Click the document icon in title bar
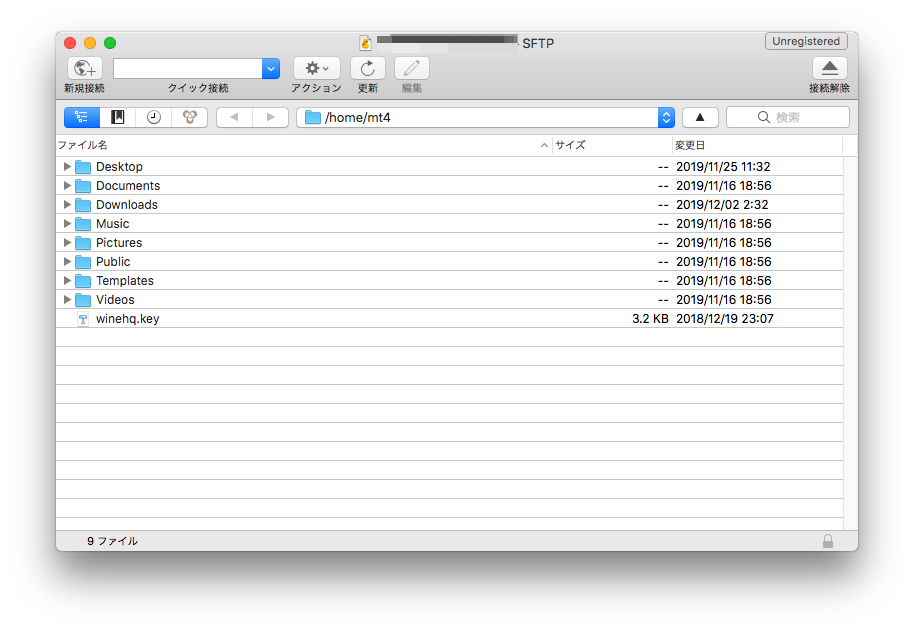Image resolution: width=914 pixels, height=631 pixels. tap(365, 43)
